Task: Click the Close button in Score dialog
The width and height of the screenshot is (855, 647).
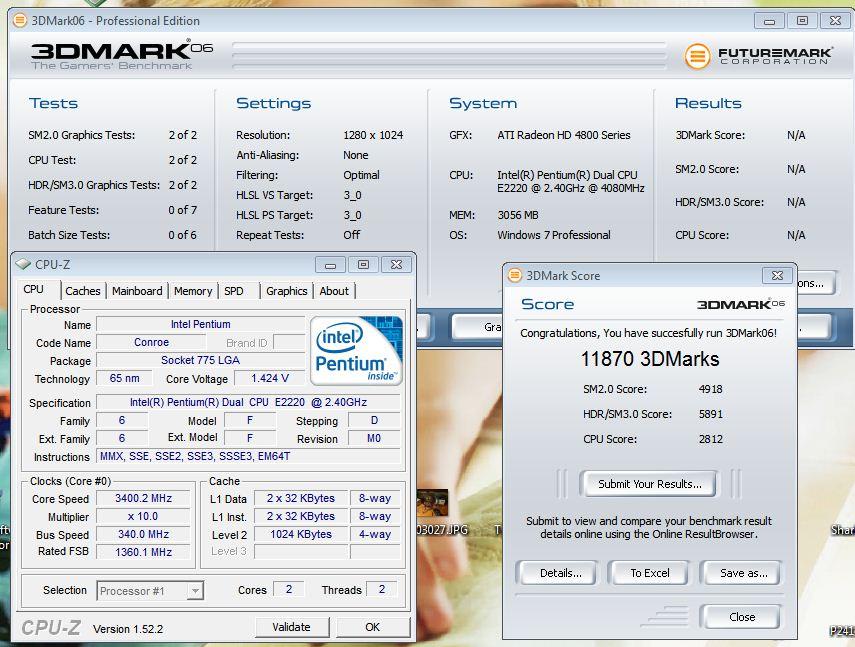Action: tap(742, 617)
